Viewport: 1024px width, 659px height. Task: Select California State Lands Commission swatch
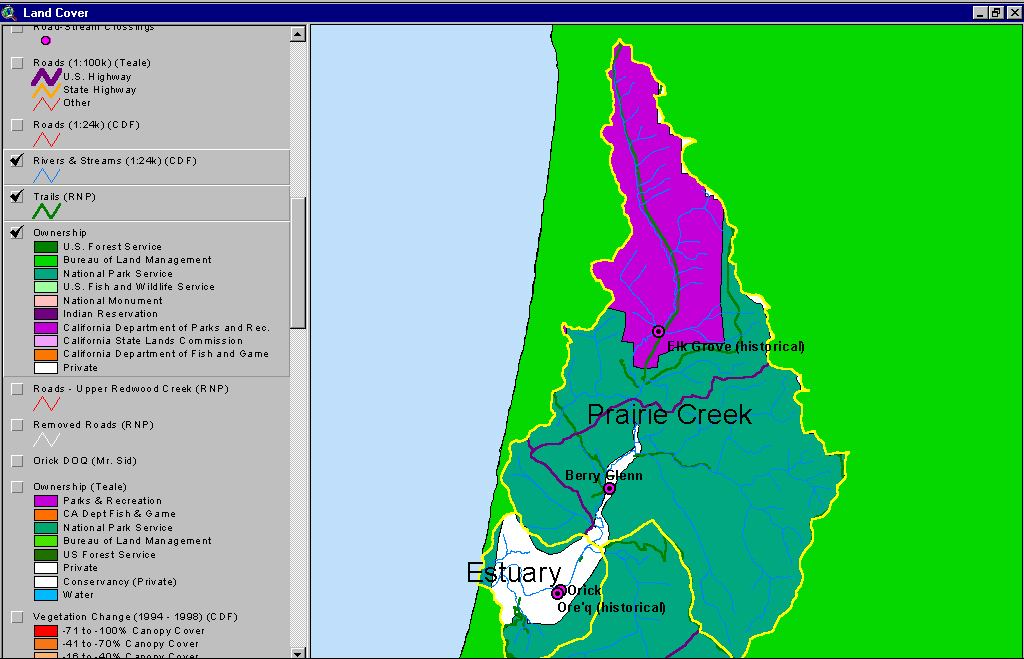[x=46, y=341]
